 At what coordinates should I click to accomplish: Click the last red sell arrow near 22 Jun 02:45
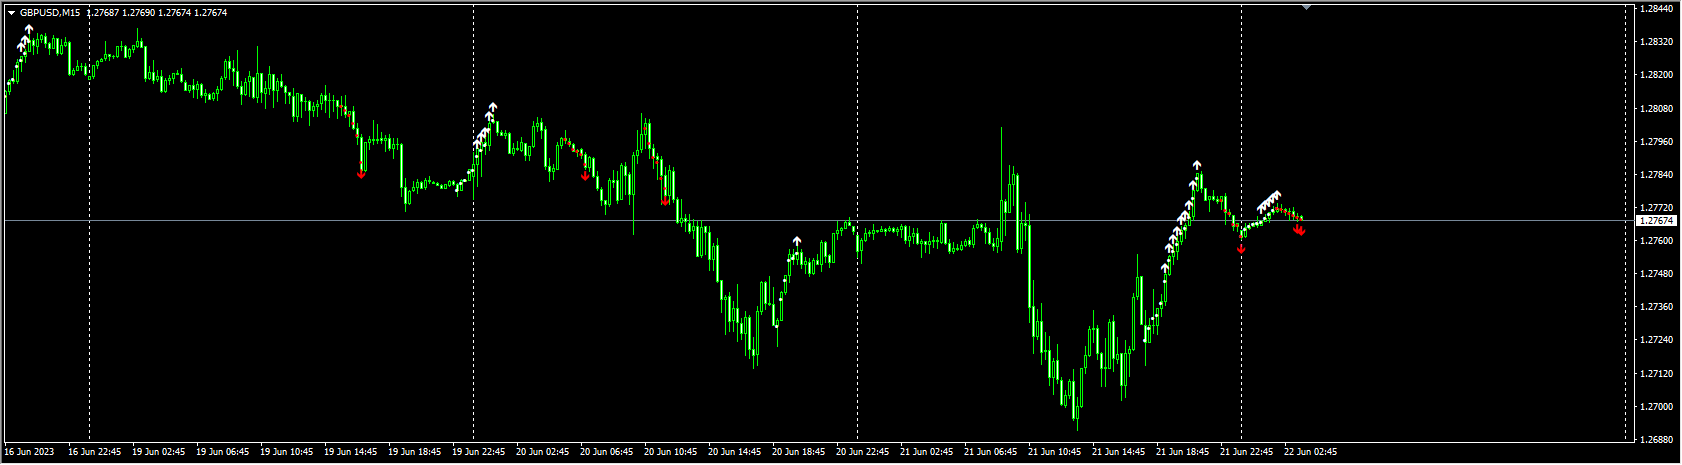pyautogui.click(x=1300, y=232)
